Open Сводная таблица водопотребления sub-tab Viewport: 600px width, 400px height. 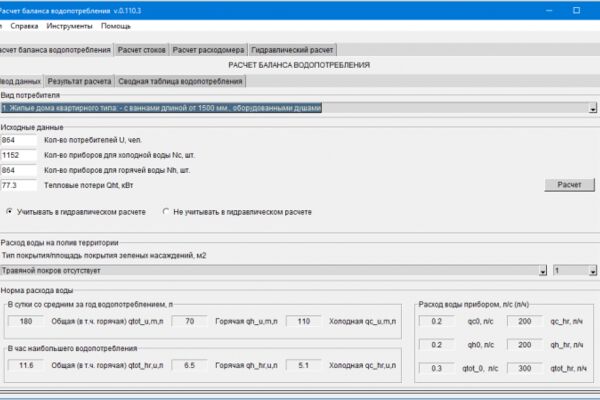click(x=180, y=81)
